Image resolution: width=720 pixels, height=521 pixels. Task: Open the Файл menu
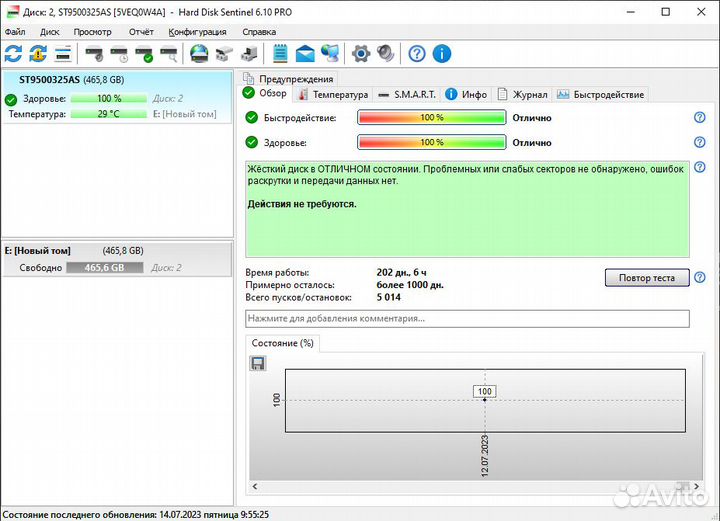coord(15,32)
